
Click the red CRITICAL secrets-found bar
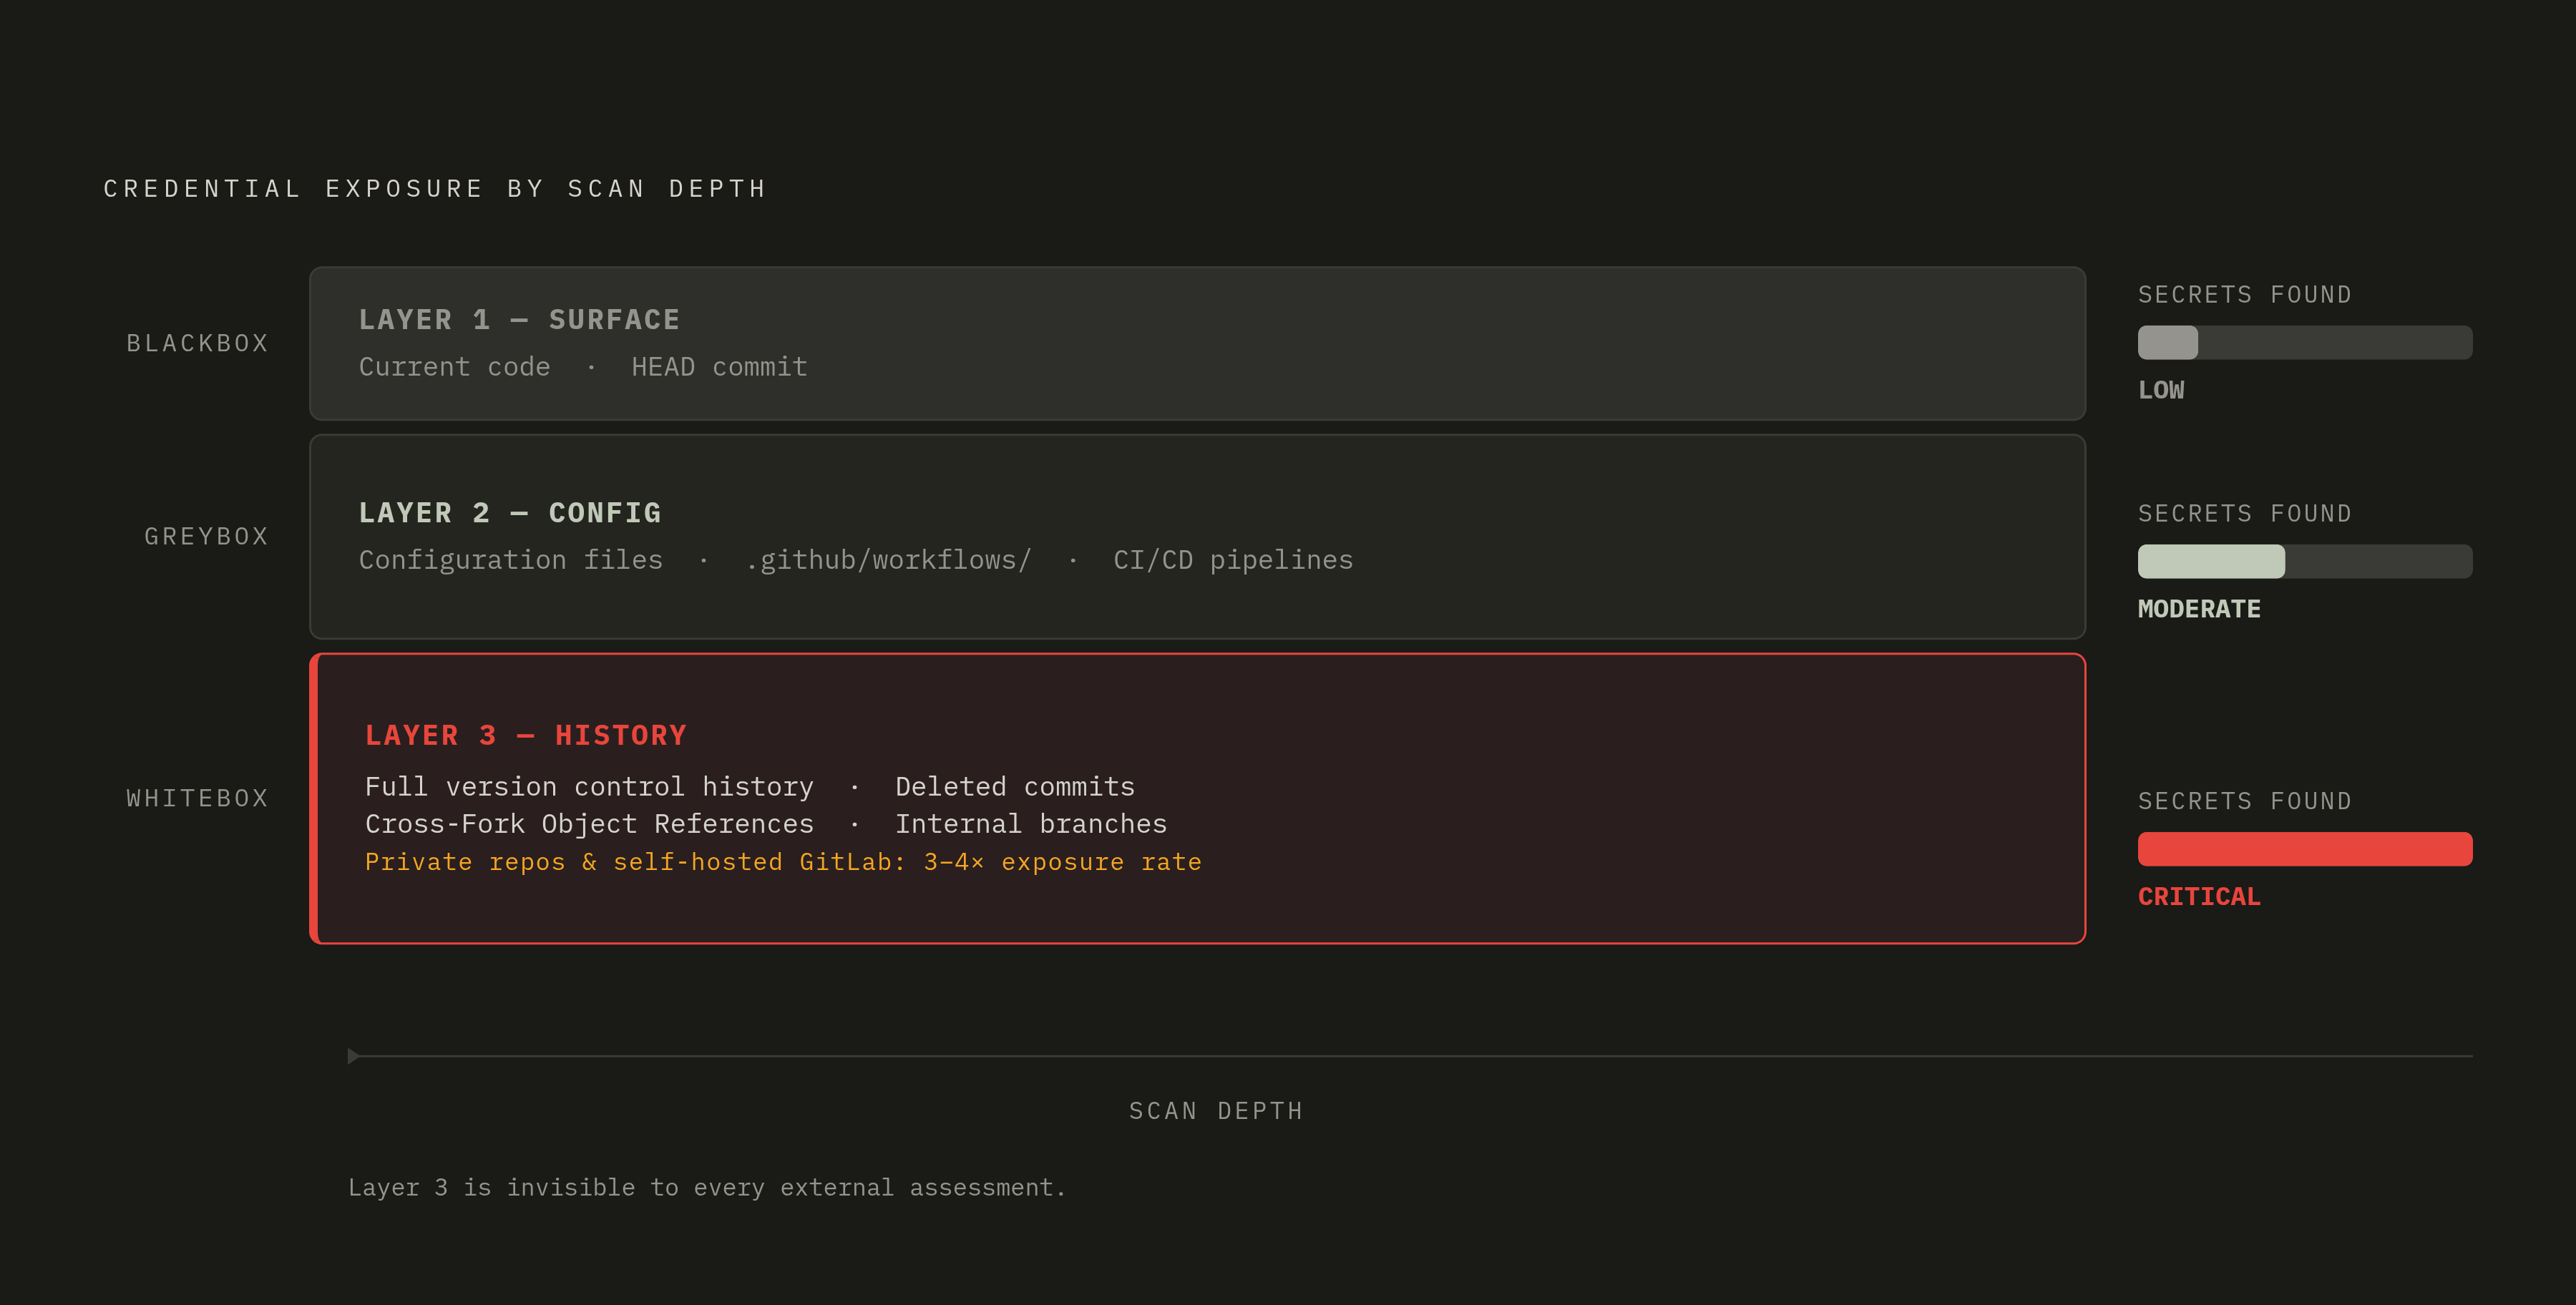pos(2305,849)
